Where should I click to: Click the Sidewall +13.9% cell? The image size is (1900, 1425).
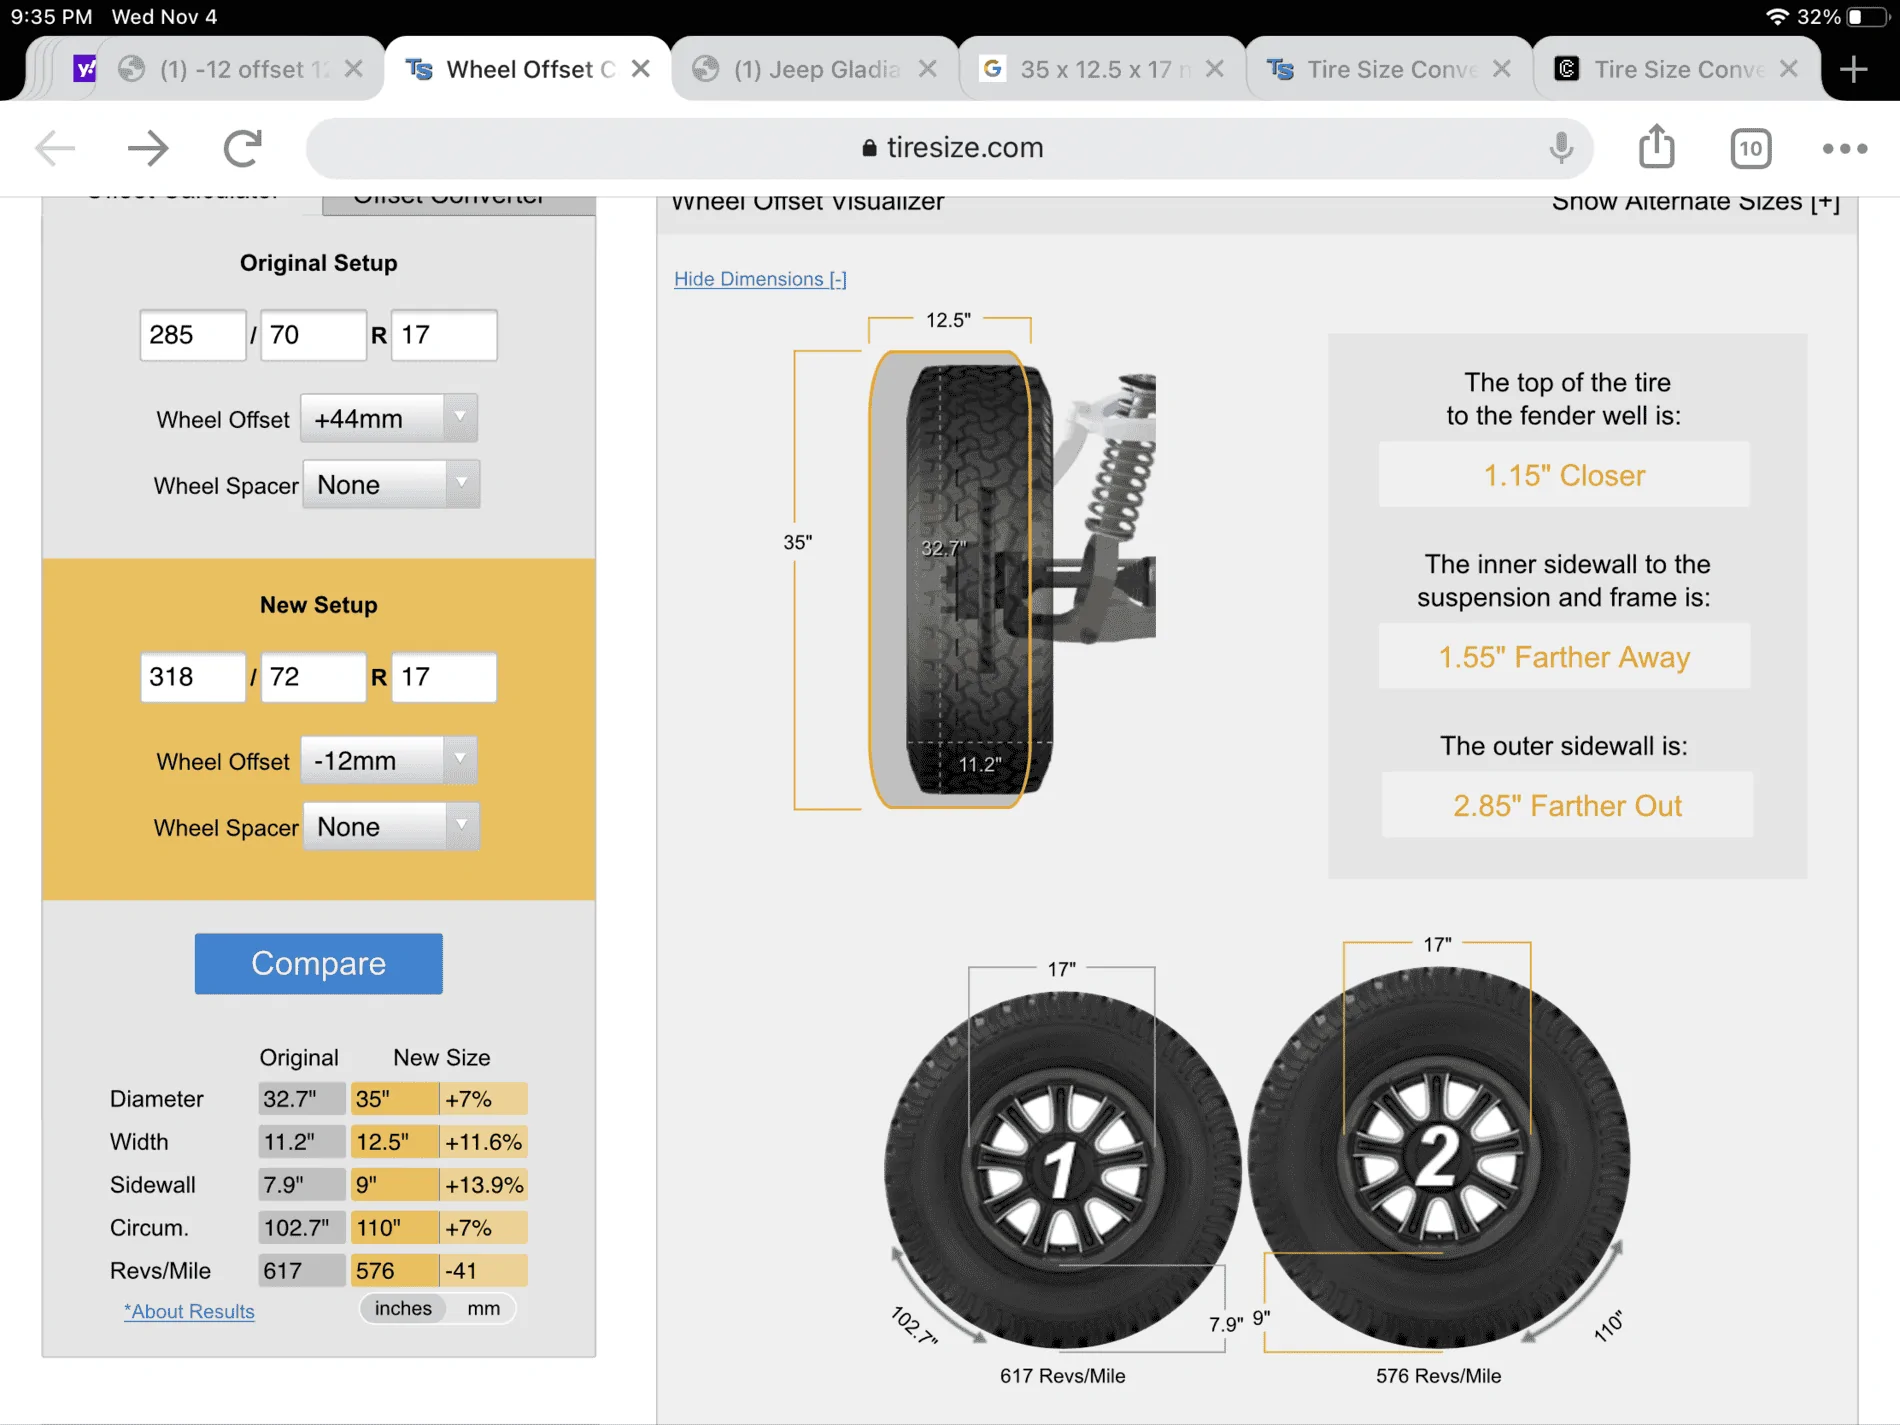click(484, 1185)
